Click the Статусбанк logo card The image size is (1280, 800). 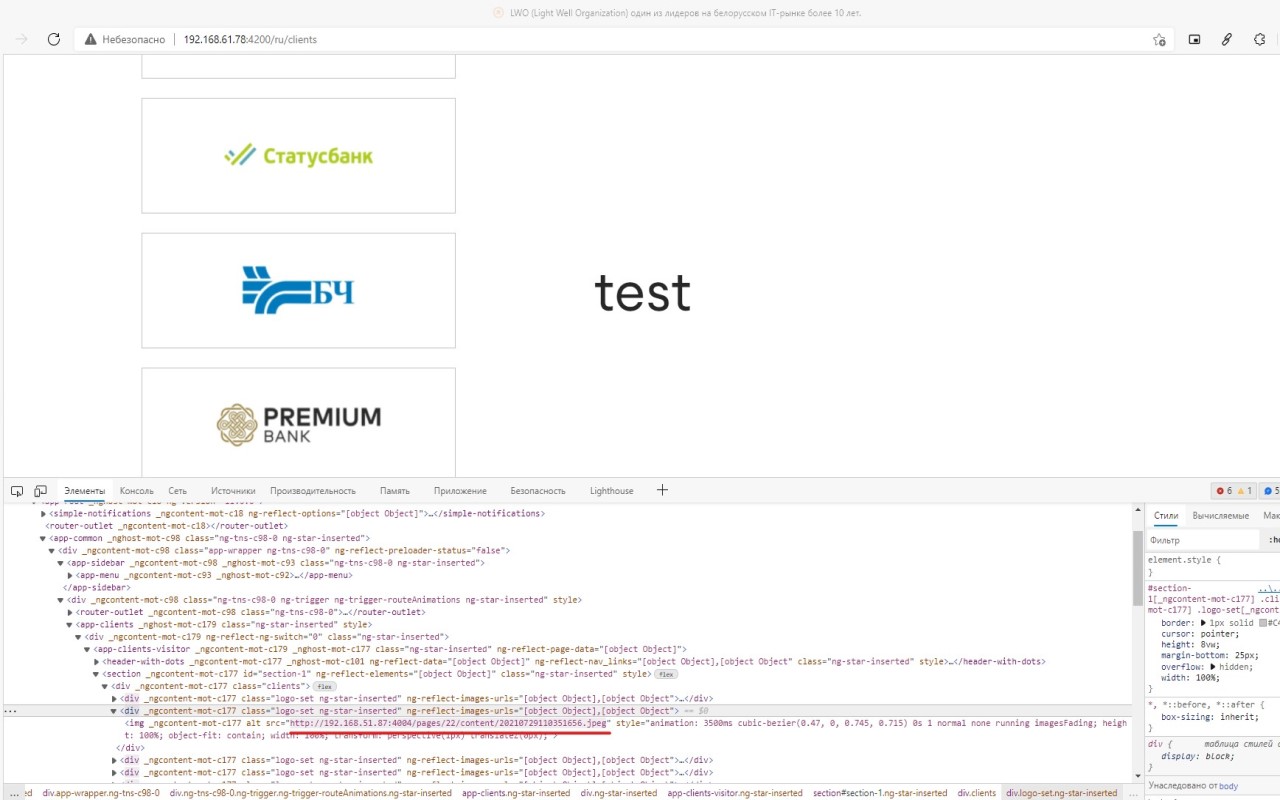coord(298,156)
